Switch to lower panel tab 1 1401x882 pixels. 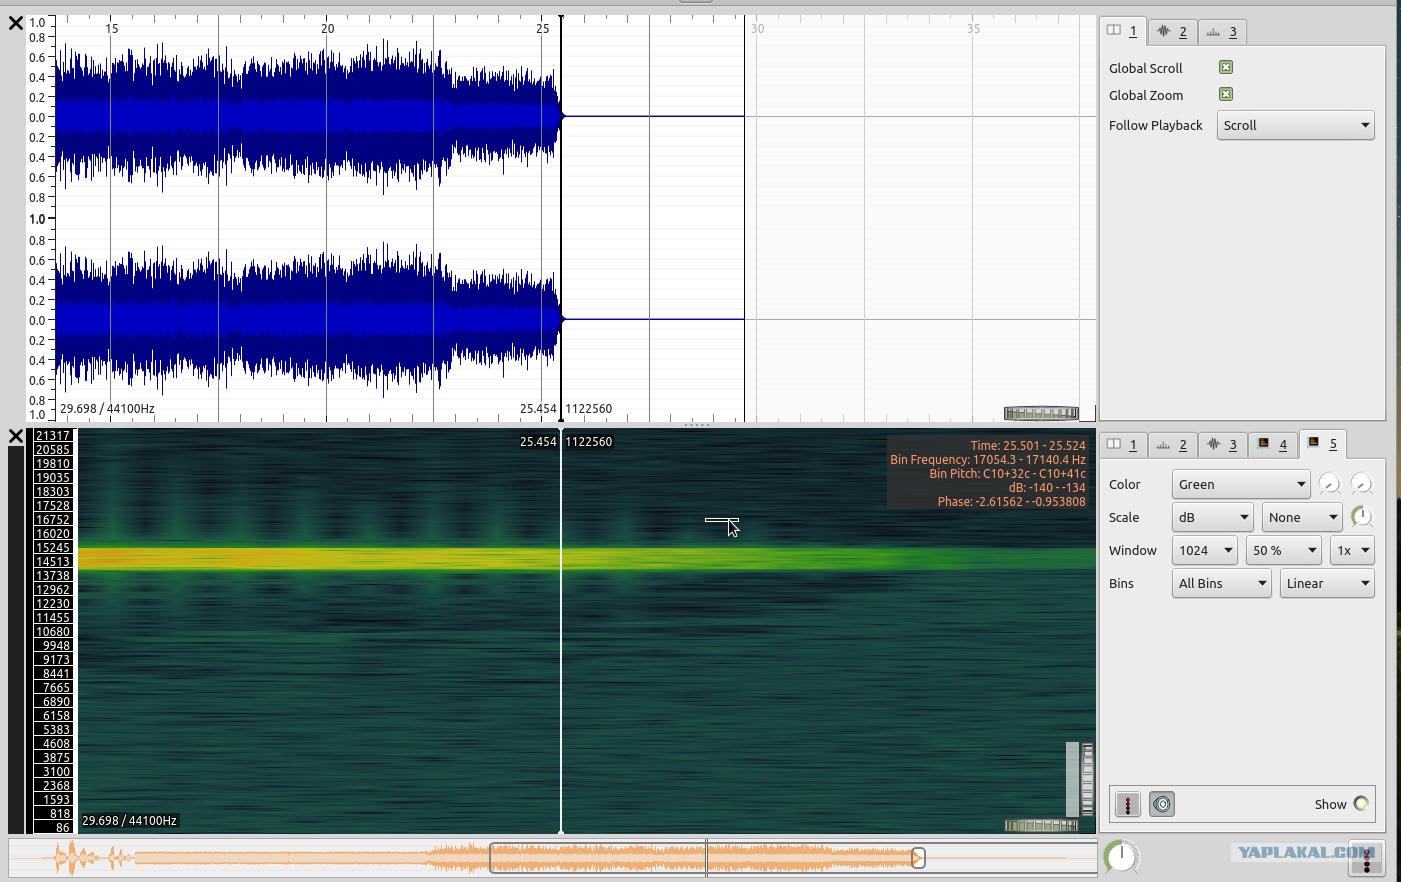click(1122, 445)
